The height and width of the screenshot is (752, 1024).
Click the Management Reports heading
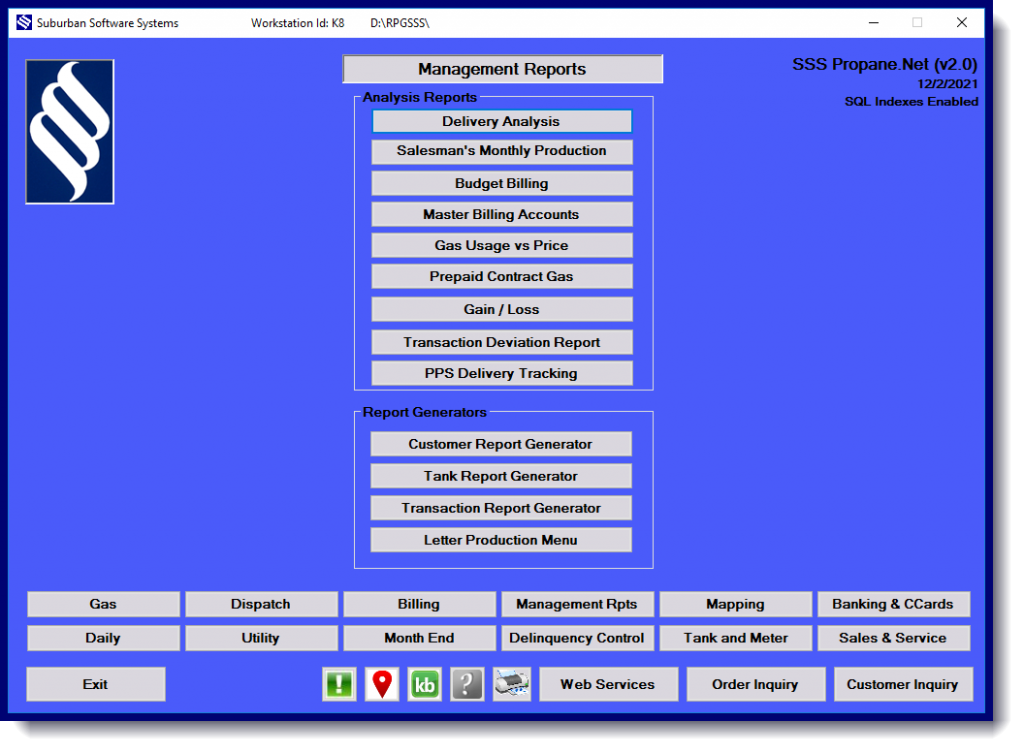pyautogui.click(x=502, y=69)
